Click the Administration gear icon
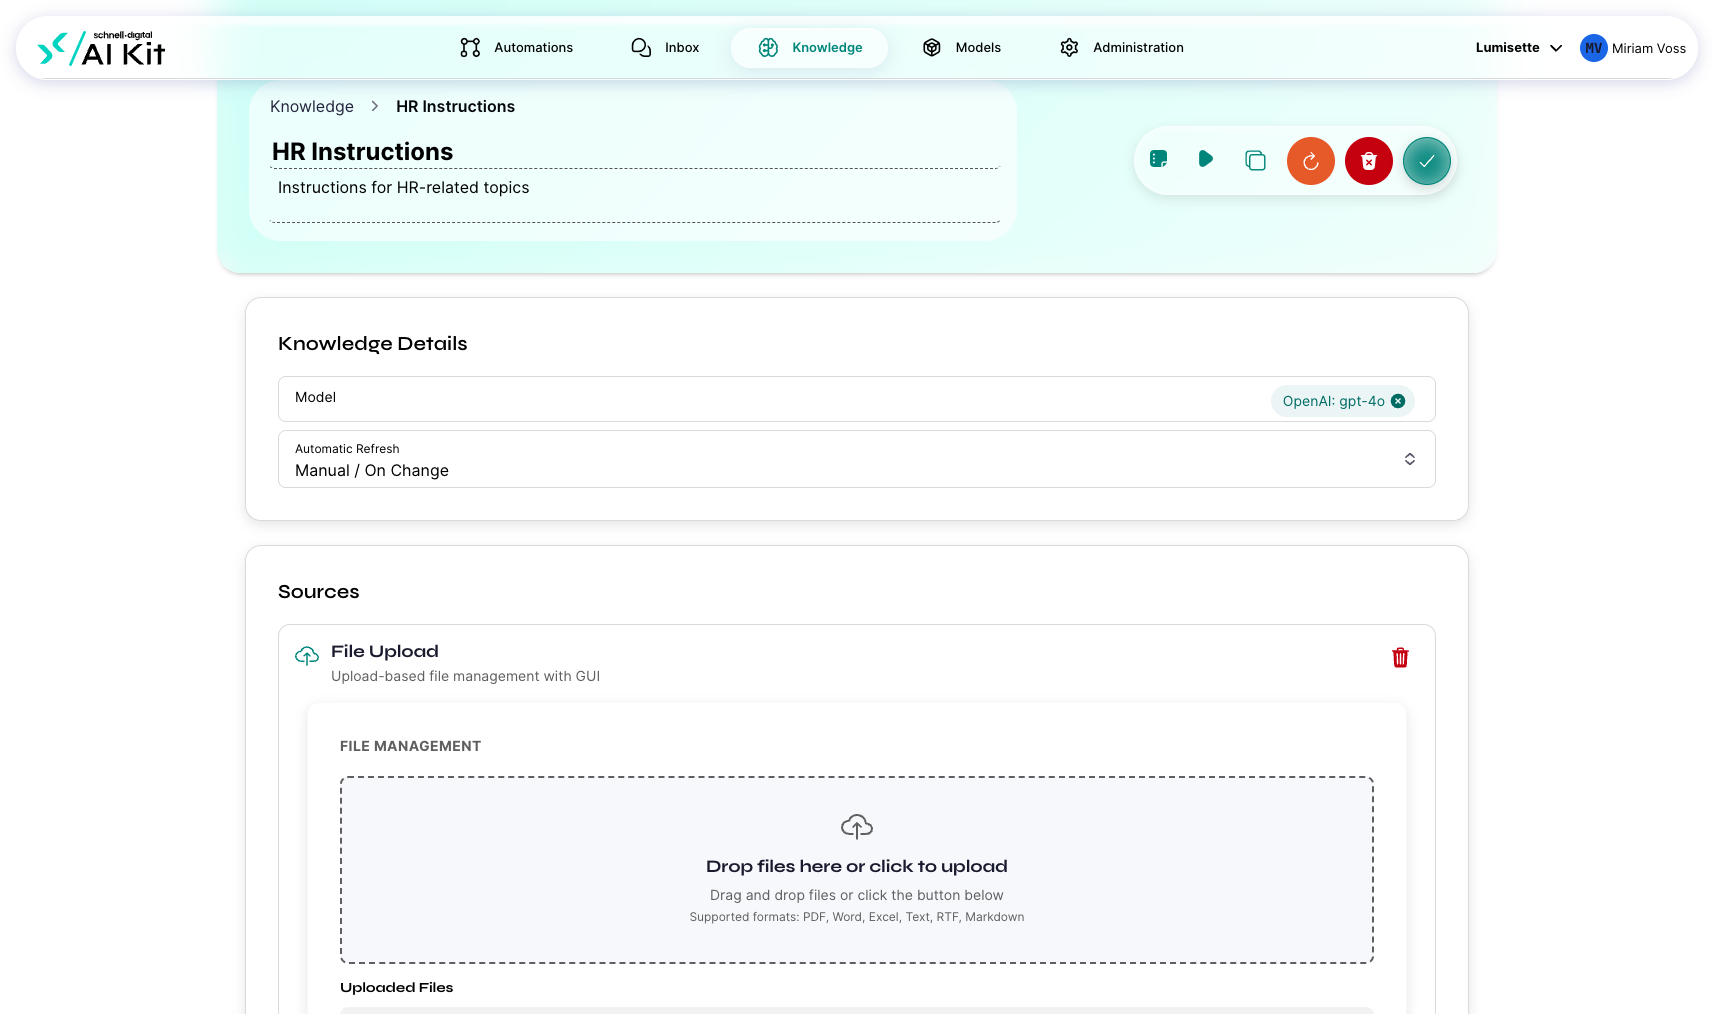 pos(1069,47)
